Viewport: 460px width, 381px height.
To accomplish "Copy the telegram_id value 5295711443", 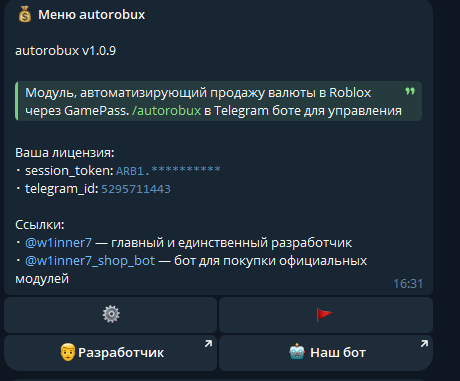I will coord(136,189).
